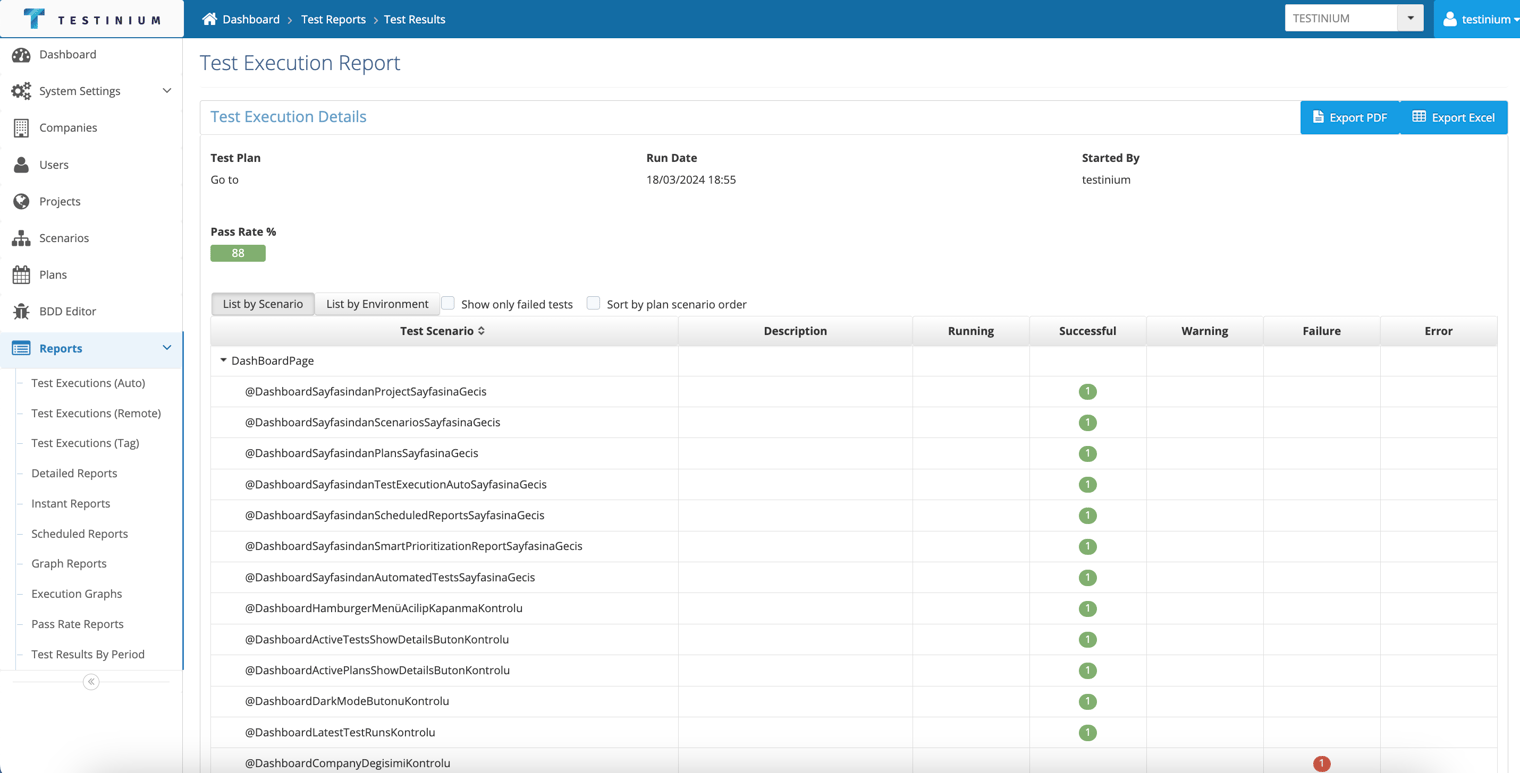Open the testinium user menu

point(1478,19)
